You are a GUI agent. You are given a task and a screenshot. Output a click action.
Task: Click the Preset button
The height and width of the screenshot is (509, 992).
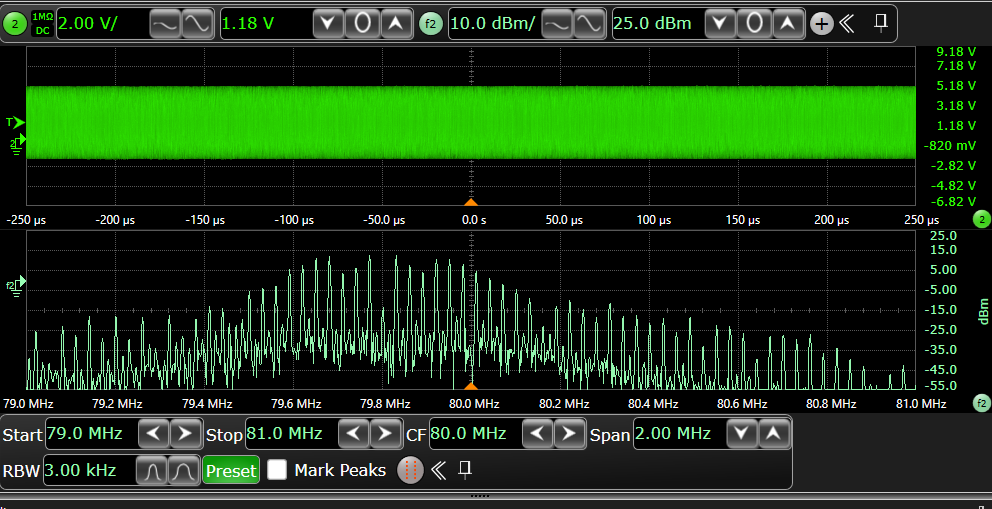(231, 470)
